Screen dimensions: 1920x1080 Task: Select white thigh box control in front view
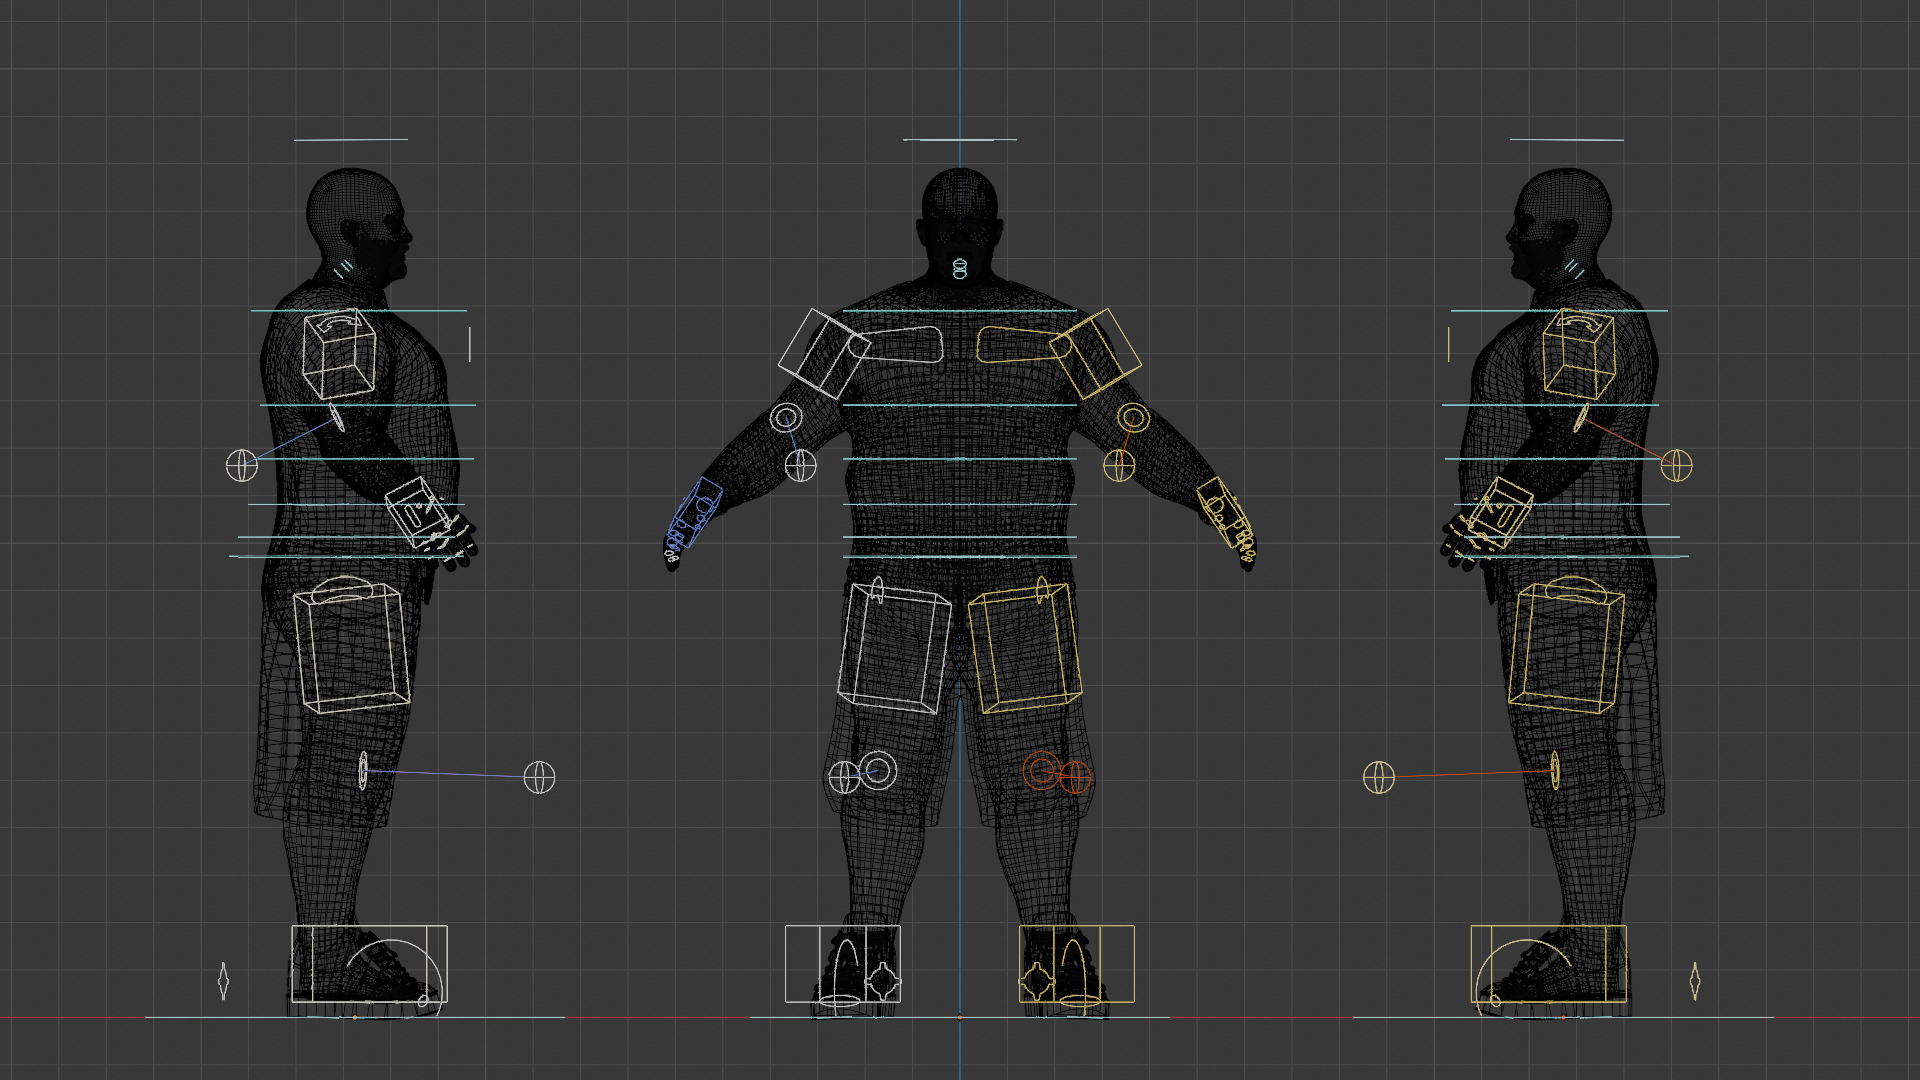click(x=894, y=648)
